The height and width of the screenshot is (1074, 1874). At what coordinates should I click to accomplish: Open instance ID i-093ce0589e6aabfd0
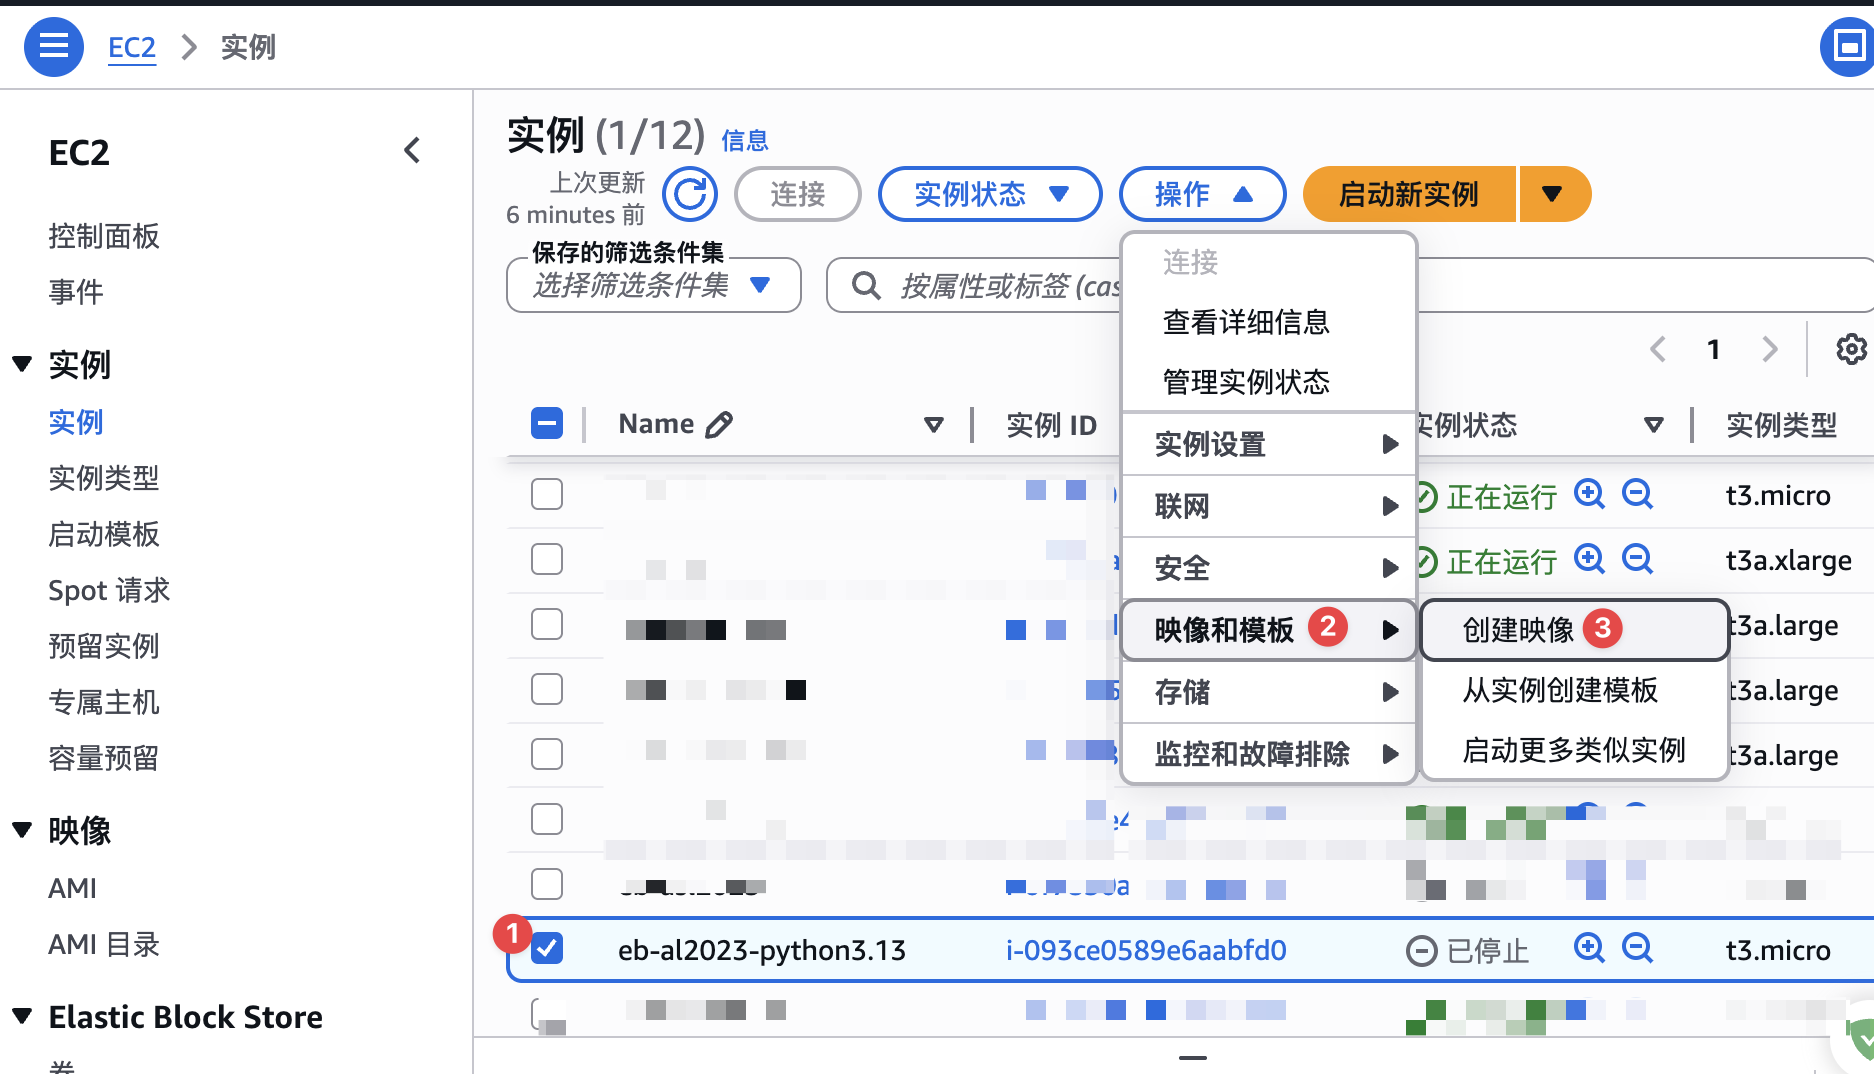click(1146, 950)
